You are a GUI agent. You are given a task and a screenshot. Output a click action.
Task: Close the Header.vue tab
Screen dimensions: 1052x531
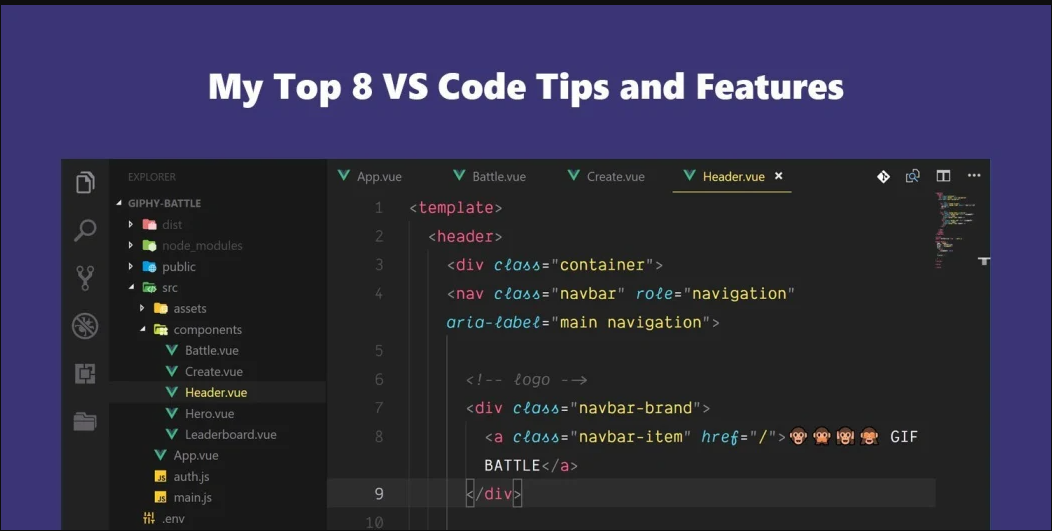point(779,176)
